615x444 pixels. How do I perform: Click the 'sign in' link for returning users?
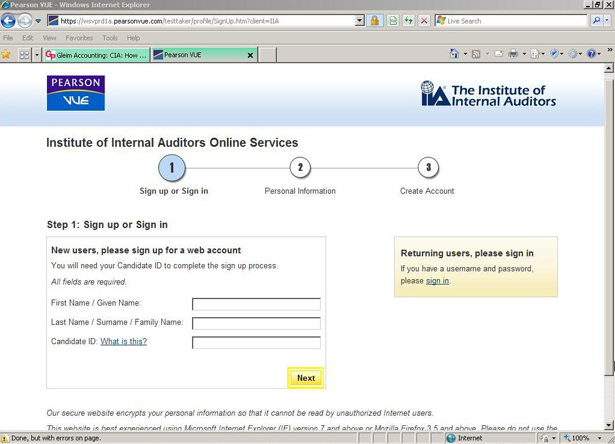click(x=437, y=281)
